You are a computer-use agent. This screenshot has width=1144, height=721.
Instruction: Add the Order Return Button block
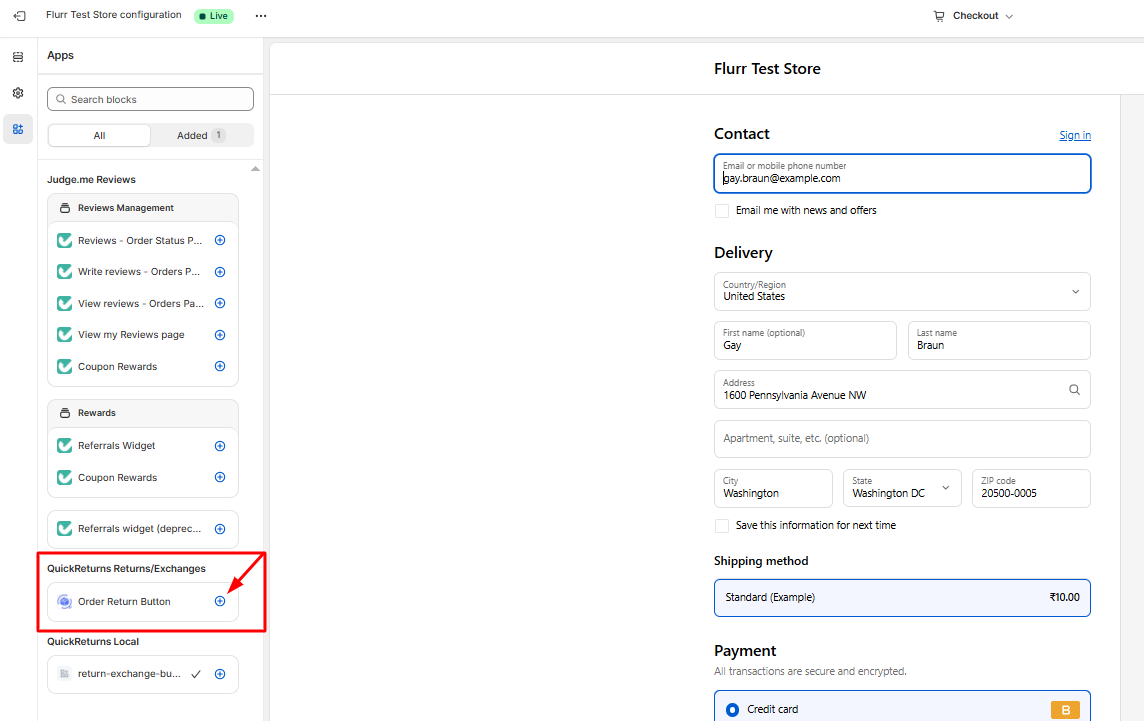pyautogui.click(x=220, y=601)
